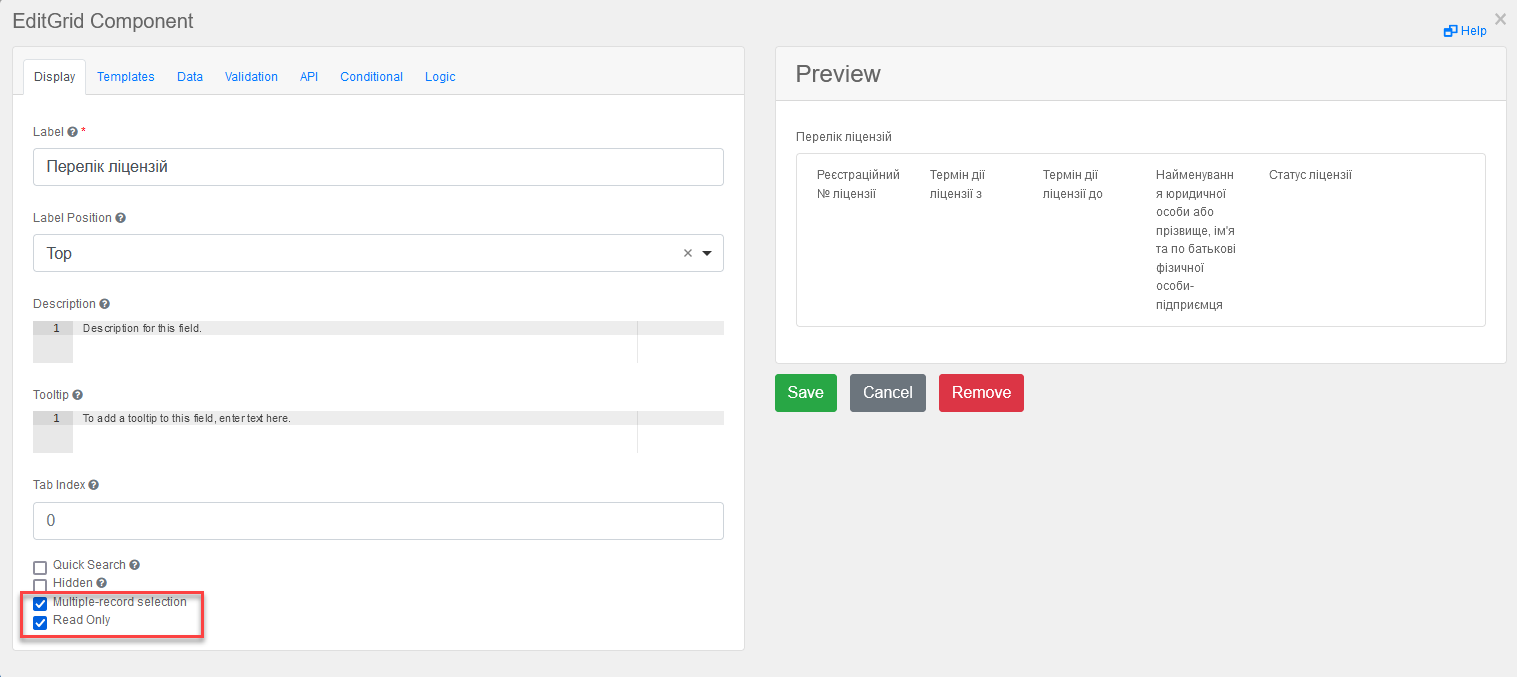This screenshot has height=677, width=1517.
Task: Open the Data tab
Action: (x=190, y=77)
